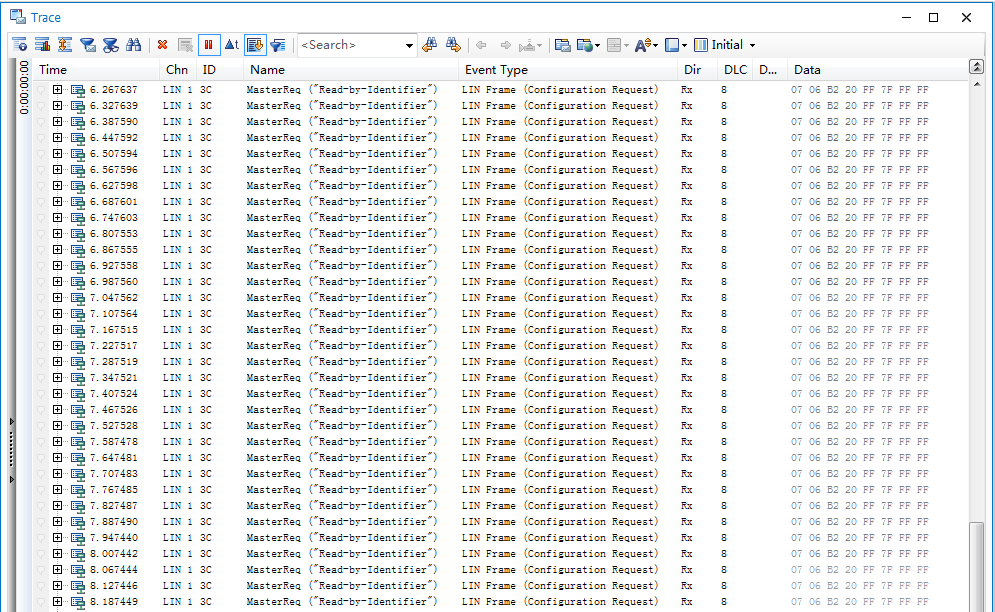Click the up arrow of vertical scrollbar
This screenshot has width=995, height=612.
977,84
